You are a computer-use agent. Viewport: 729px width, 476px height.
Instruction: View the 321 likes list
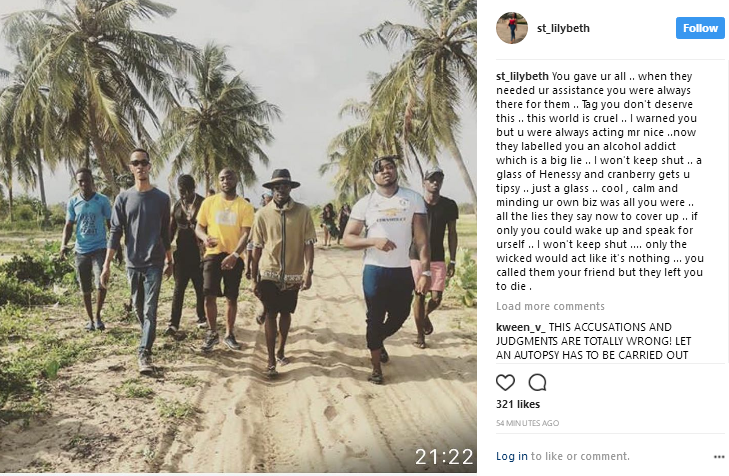pos(520,405)
